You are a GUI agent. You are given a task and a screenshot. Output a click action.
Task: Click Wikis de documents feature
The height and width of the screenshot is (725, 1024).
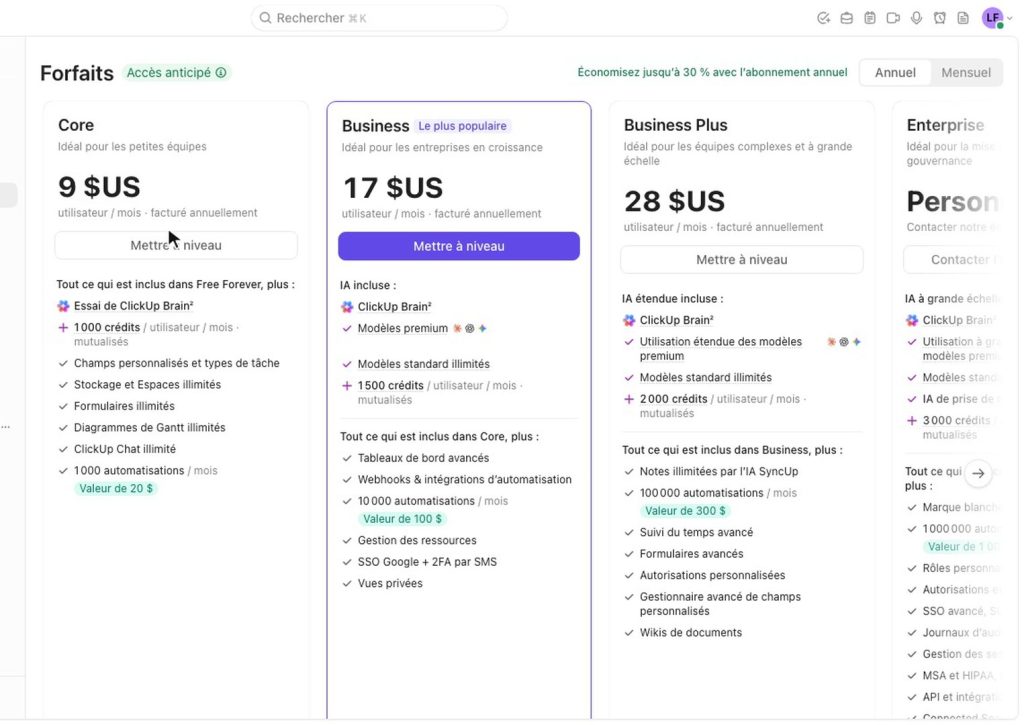(x=690, y=633)
